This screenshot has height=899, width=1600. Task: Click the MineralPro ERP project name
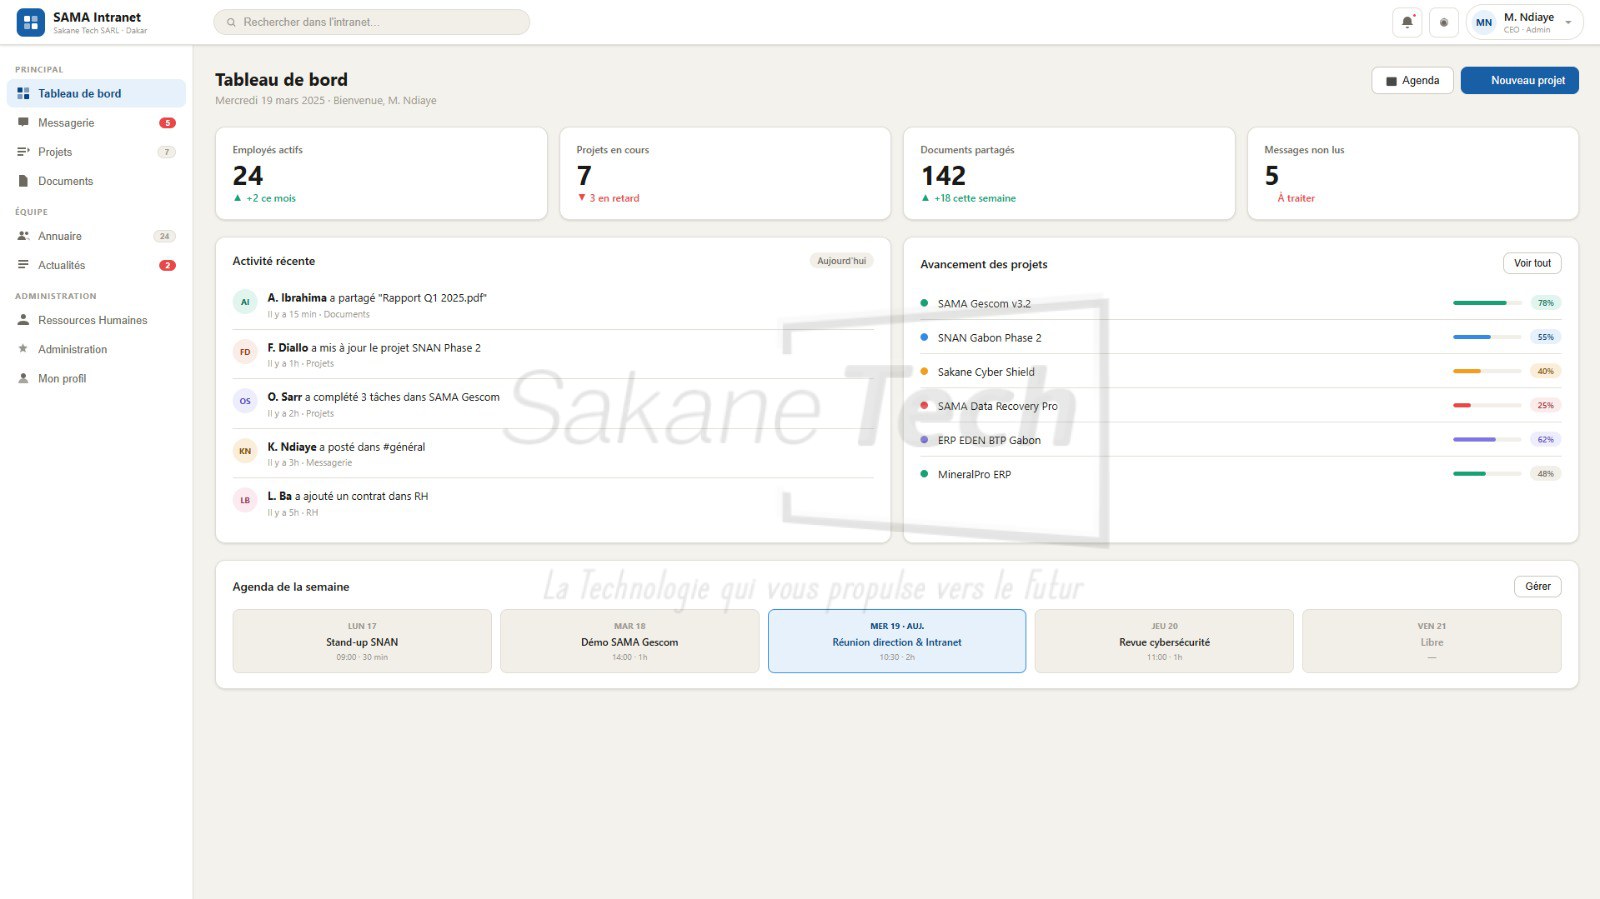(x=974, y=474)
